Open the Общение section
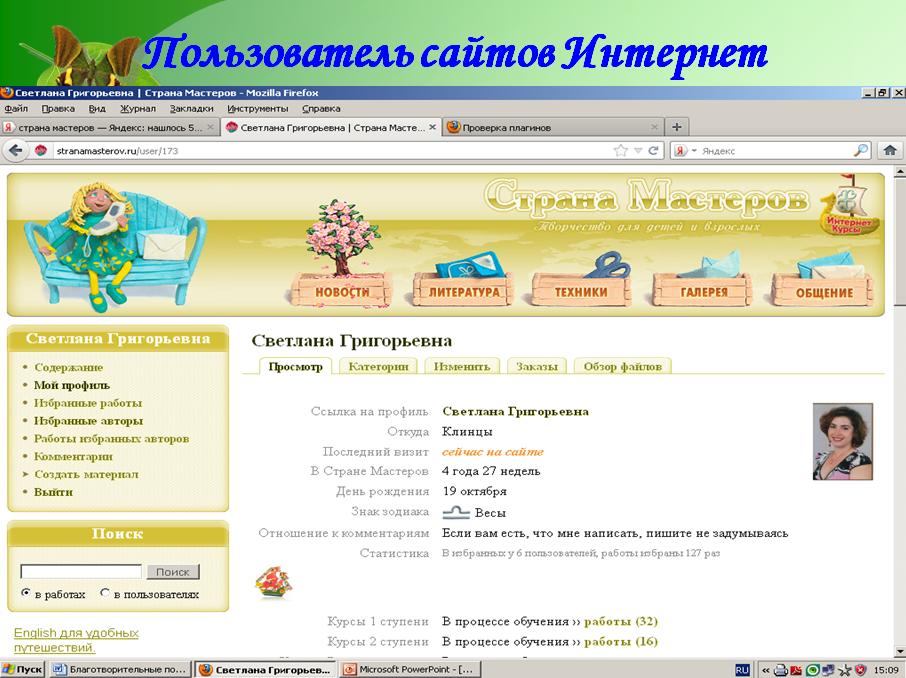The width and height of the screenshot is (906, 678). click(824, 292)
